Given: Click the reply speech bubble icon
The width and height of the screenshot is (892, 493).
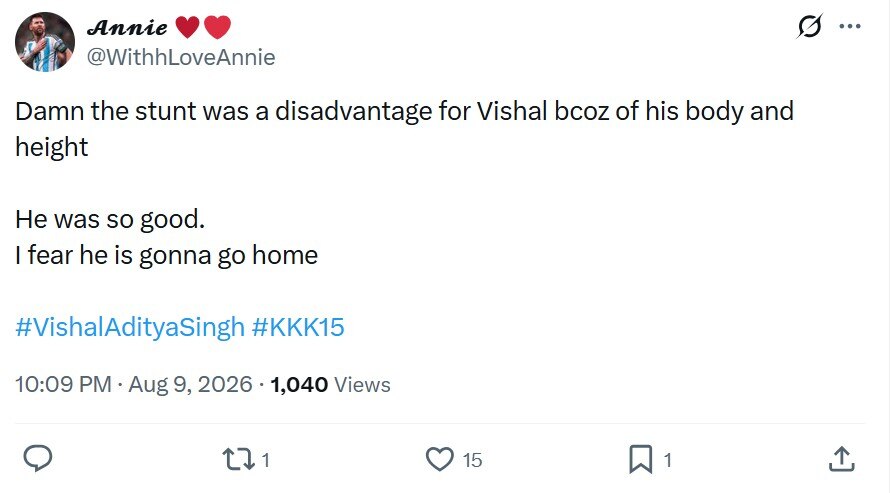Looking at the screenshot, I should click(x=38, y=458).
